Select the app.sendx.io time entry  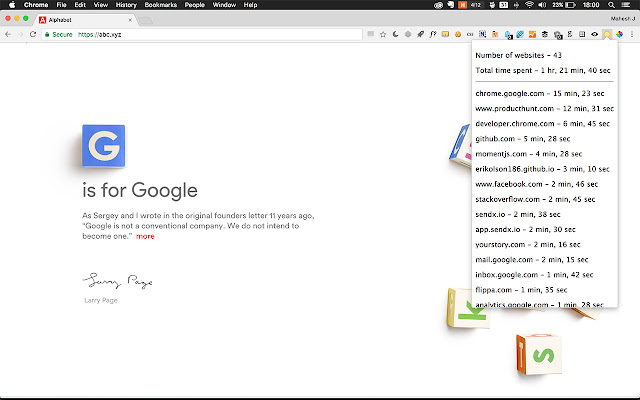click(x=525, y=229)
